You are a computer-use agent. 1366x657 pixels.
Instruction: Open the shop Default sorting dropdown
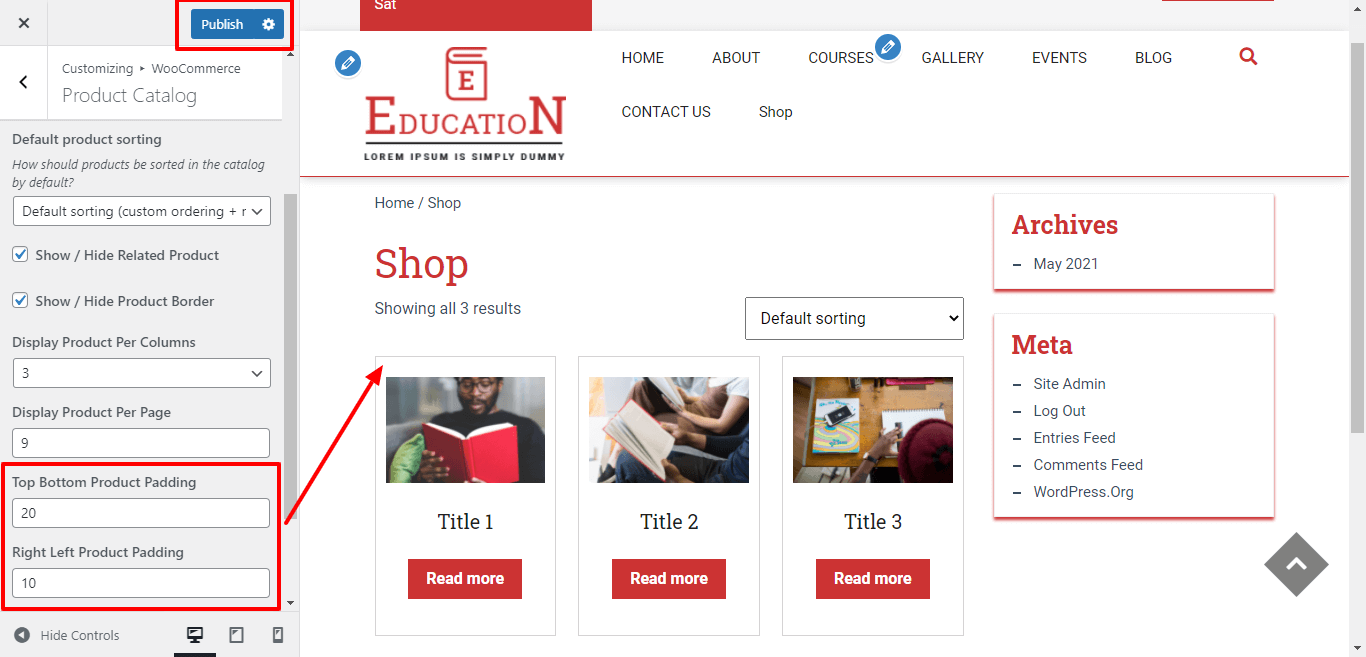pos(854,318)
